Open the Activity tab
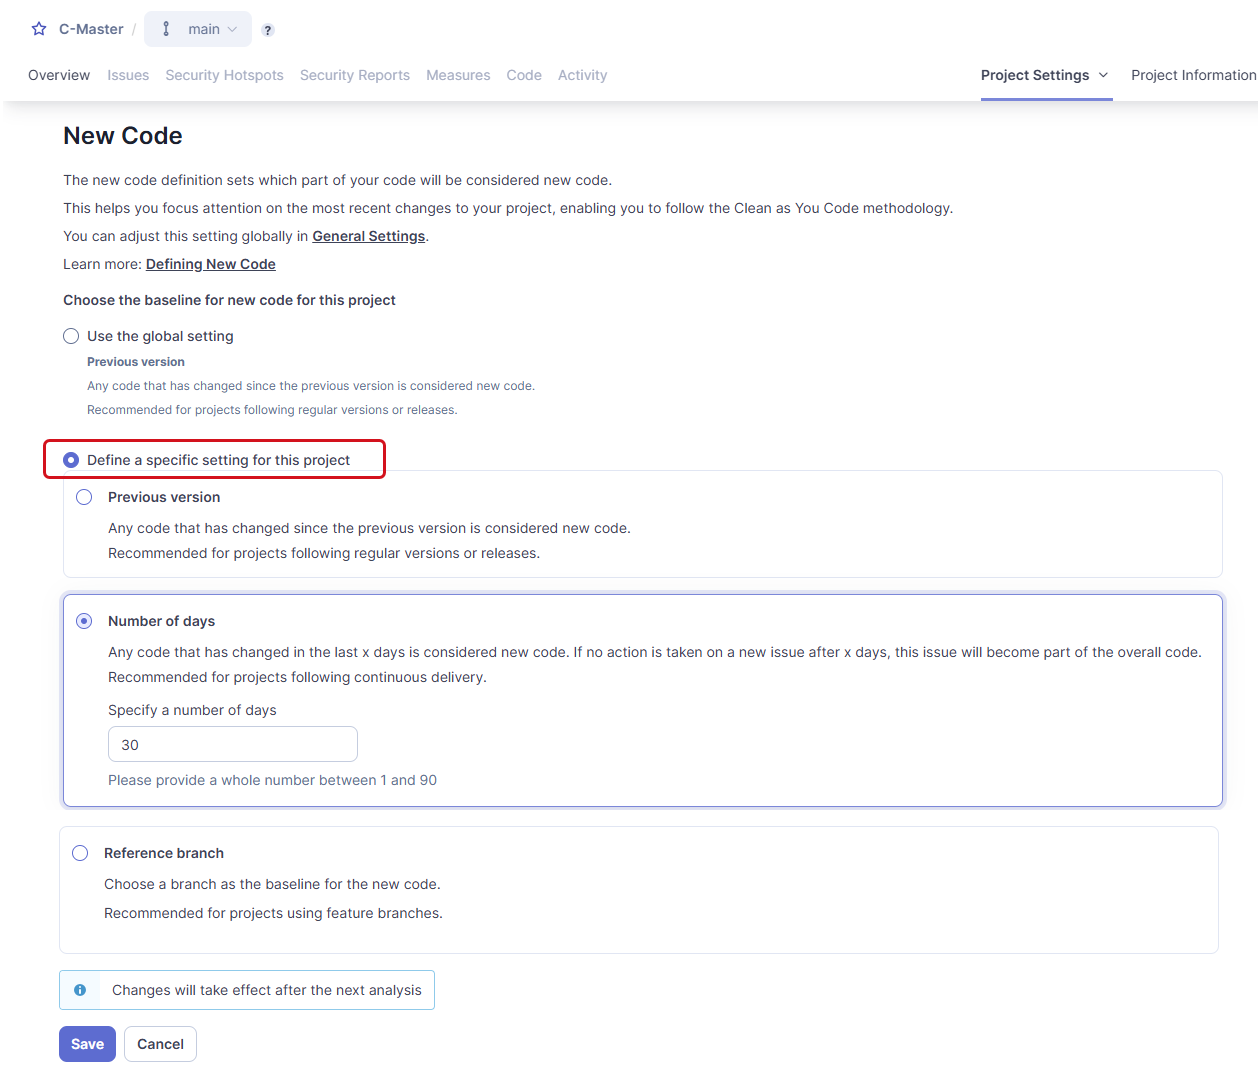 point(582,75)
